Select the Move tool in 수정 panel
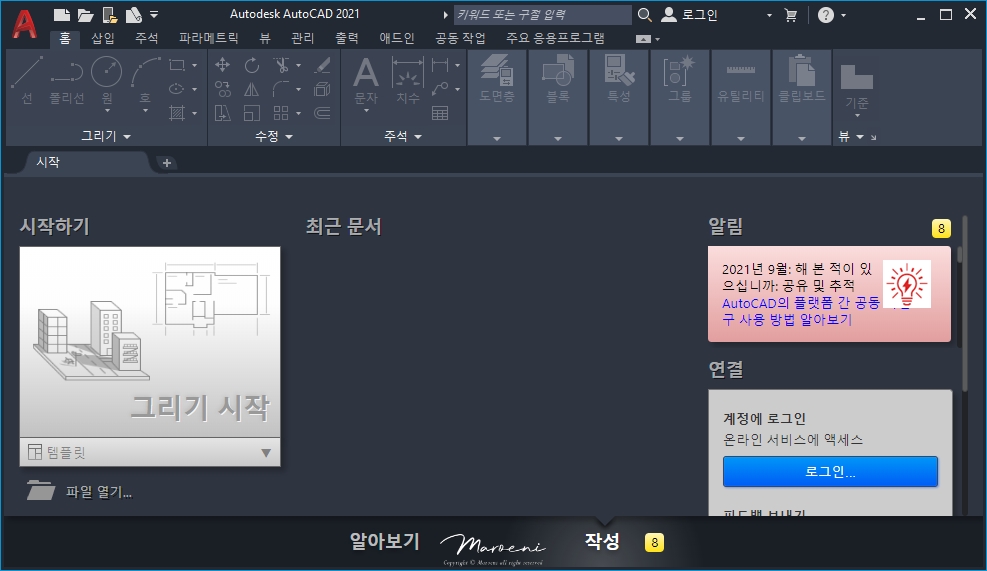 [222, 65]
